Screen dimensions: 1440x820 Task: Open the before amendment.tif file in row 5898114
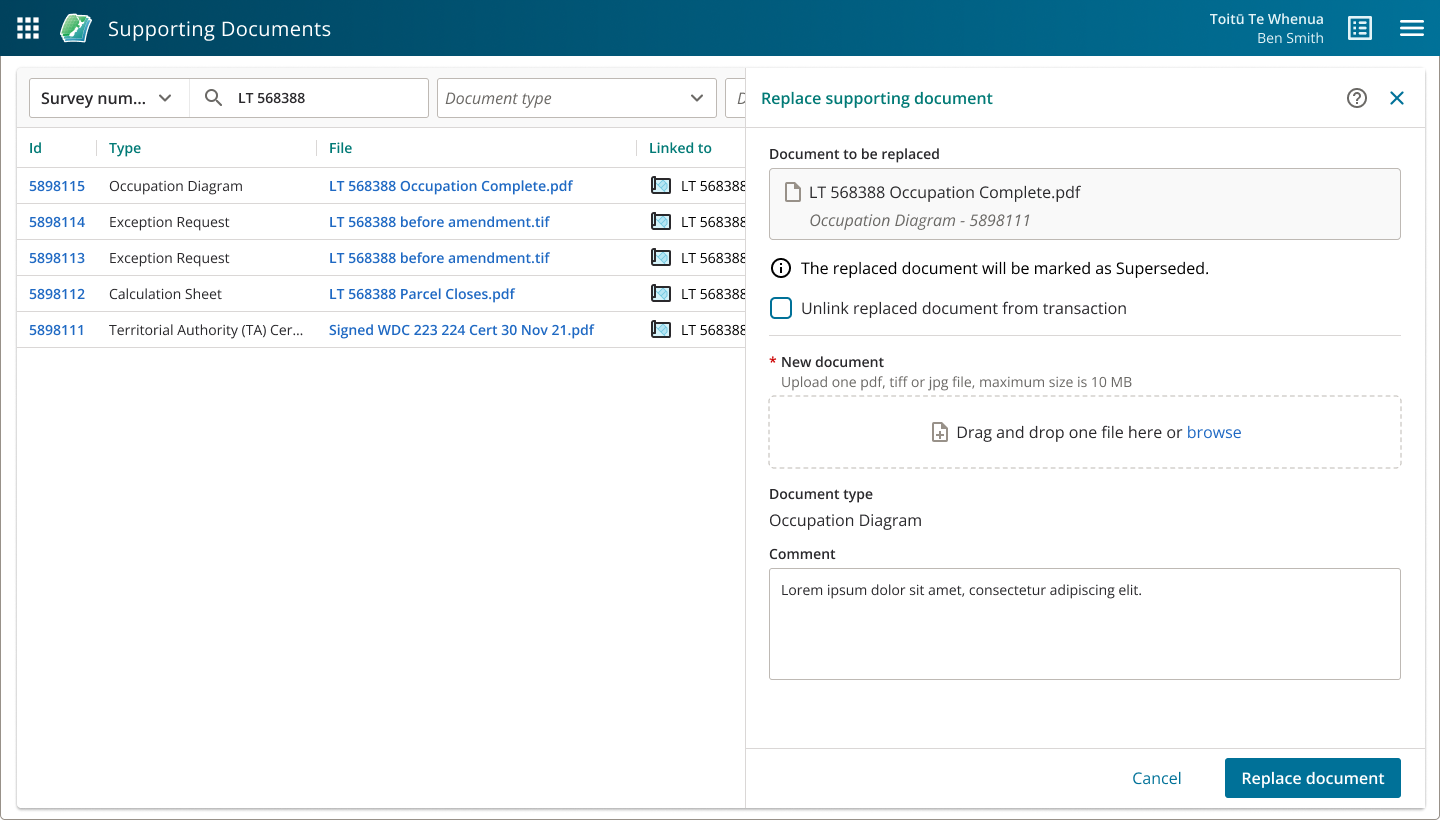coord(439,222)
